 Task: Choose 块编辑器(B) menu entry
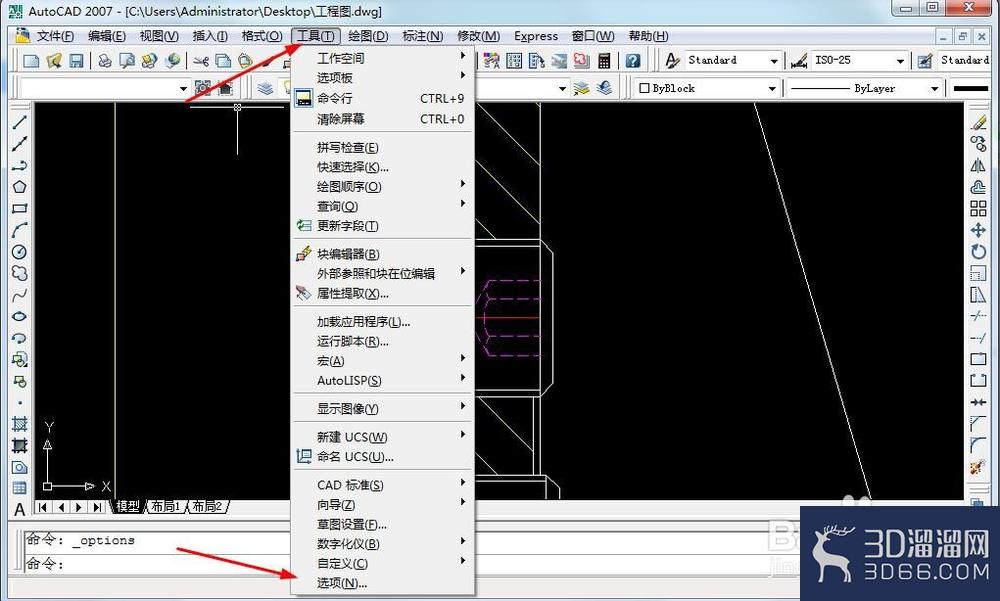383,254
